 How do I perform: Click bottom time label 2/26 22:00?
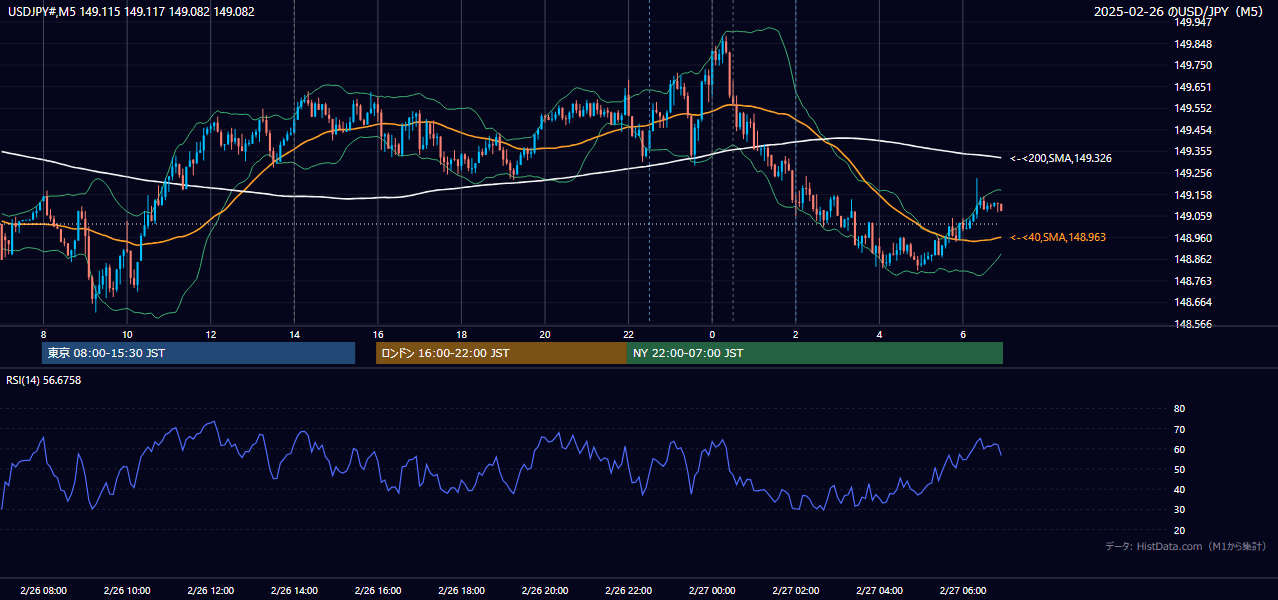click(628, 591)
